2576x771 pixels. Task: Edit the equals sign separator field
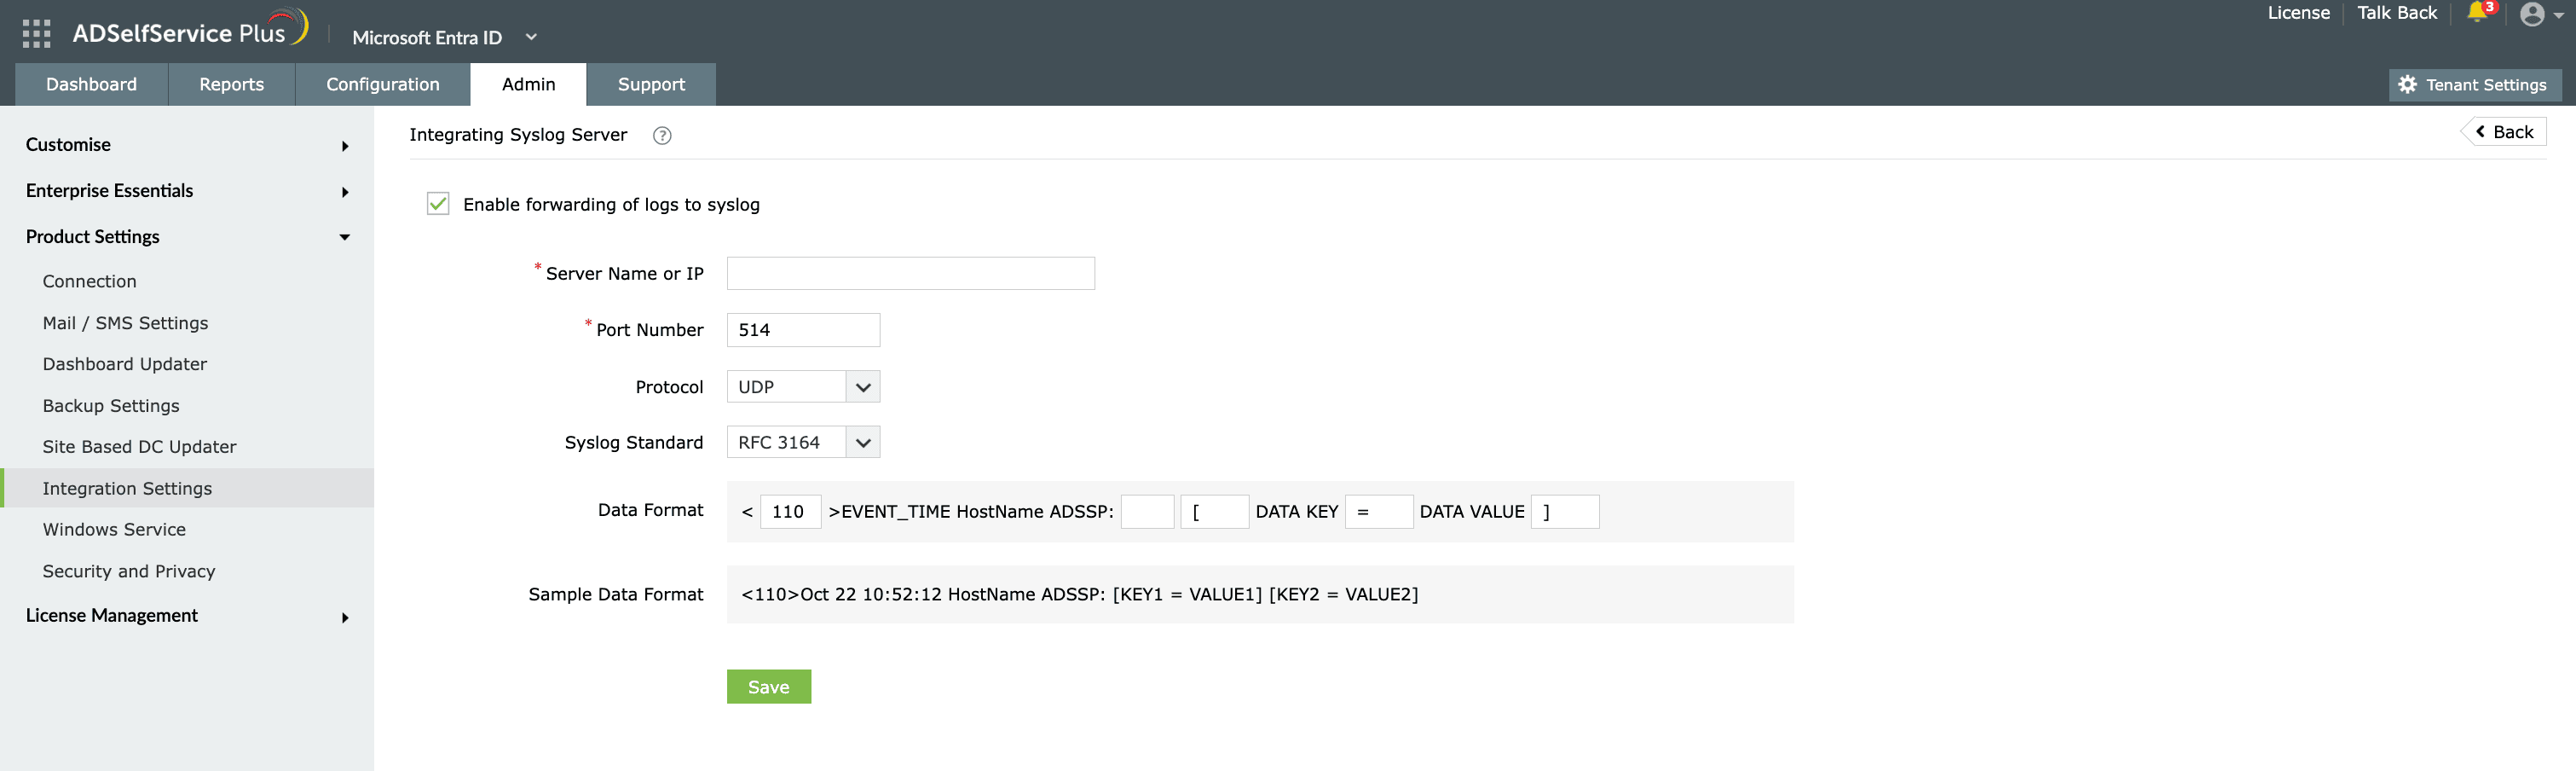coord(1378,512)
